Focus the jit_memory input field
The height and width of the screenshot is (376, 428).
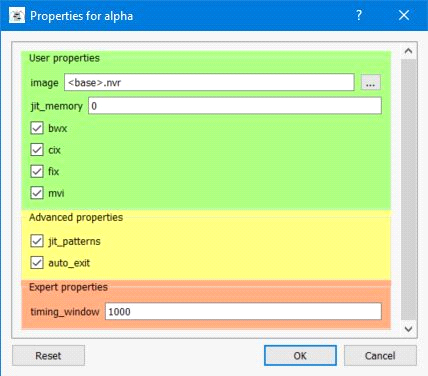pyautogui.click(x=235, y=106)
